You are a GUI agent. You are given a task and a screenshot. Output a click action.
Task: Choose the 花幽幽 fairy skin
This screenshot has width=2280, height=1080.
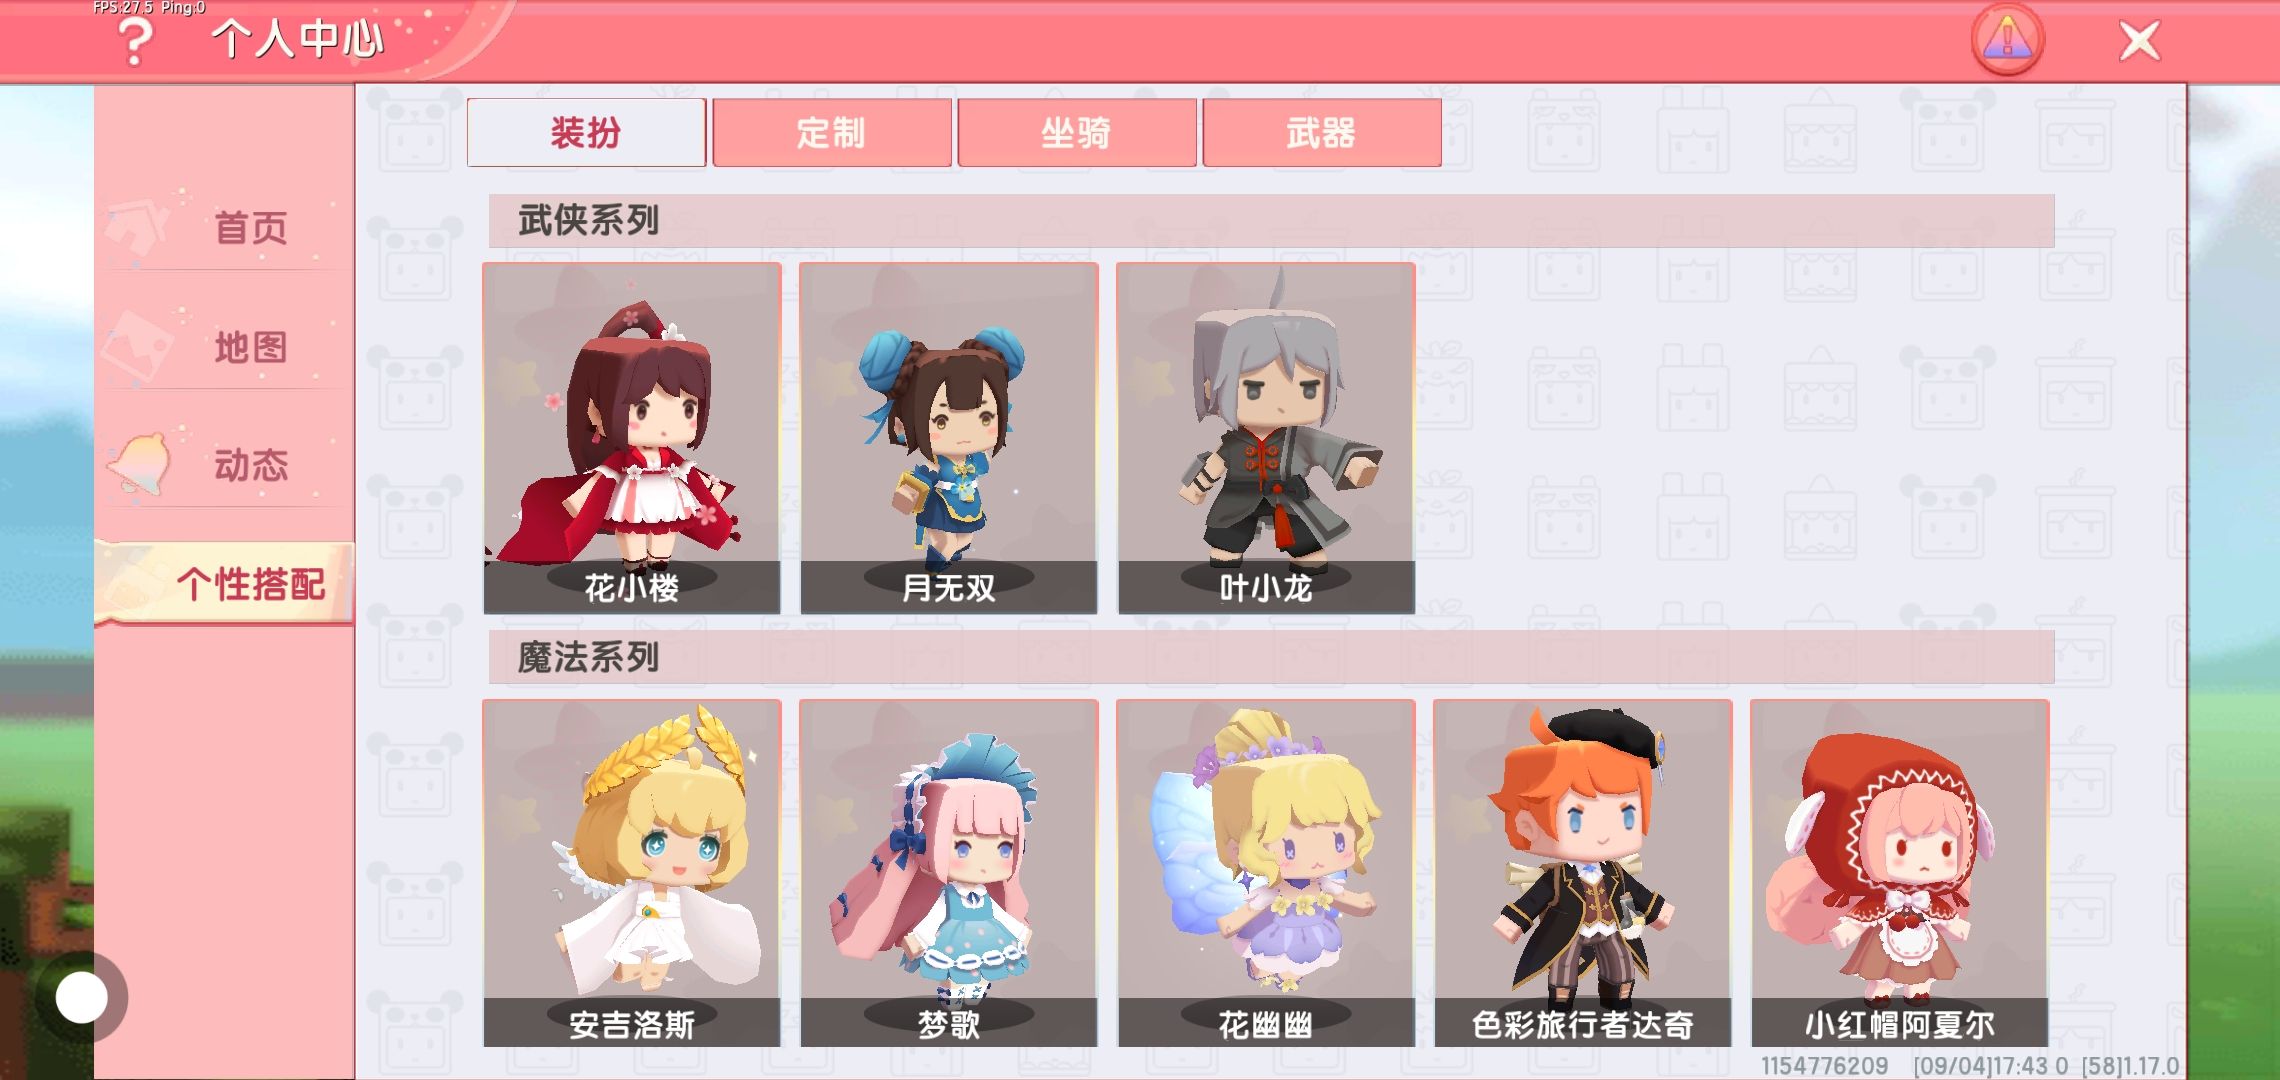point(1266,873)
